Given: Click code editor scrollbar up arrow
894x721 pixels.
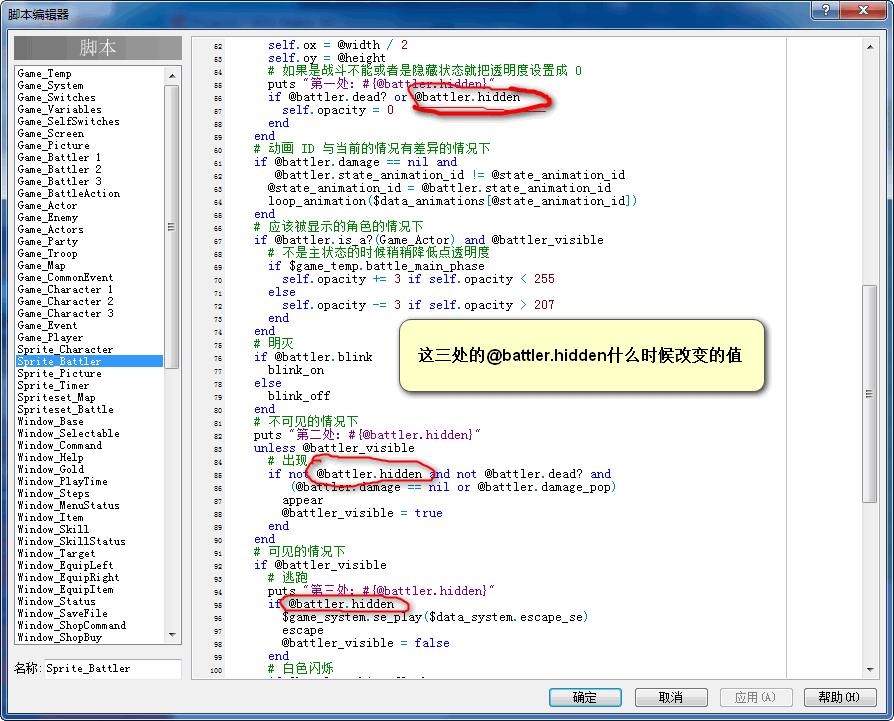Looking at the screenshot, I should [x=869, y=47].
